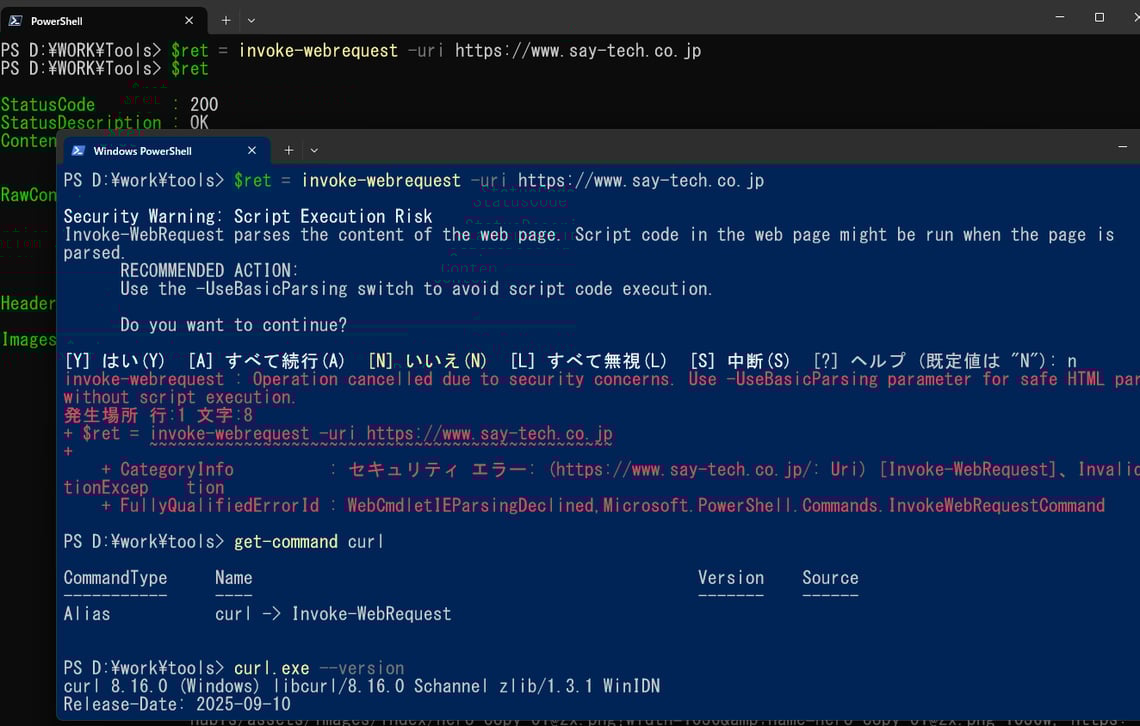Open the underlined say-tech.co.jp link in the error output
Screen dimensions: 1140x726
coord(390,433)
